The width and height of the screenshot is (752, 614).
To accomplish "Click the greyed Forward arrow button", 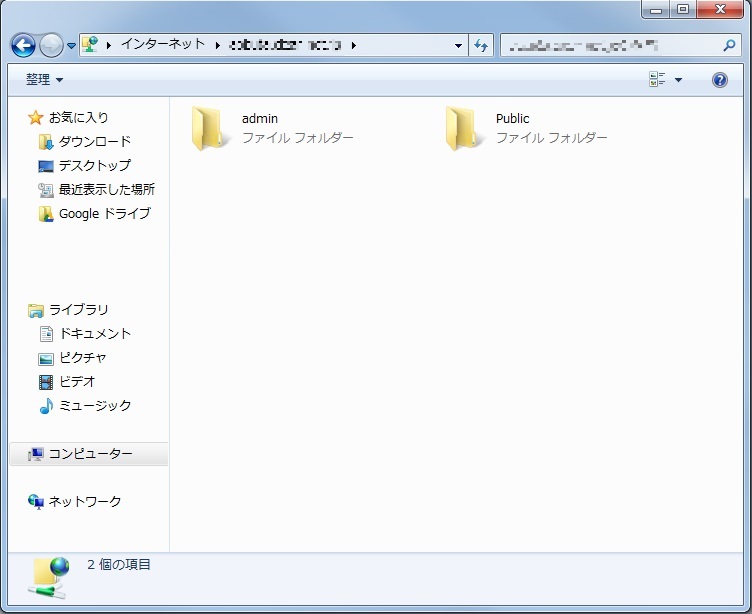I will click(x=51, y=46).
